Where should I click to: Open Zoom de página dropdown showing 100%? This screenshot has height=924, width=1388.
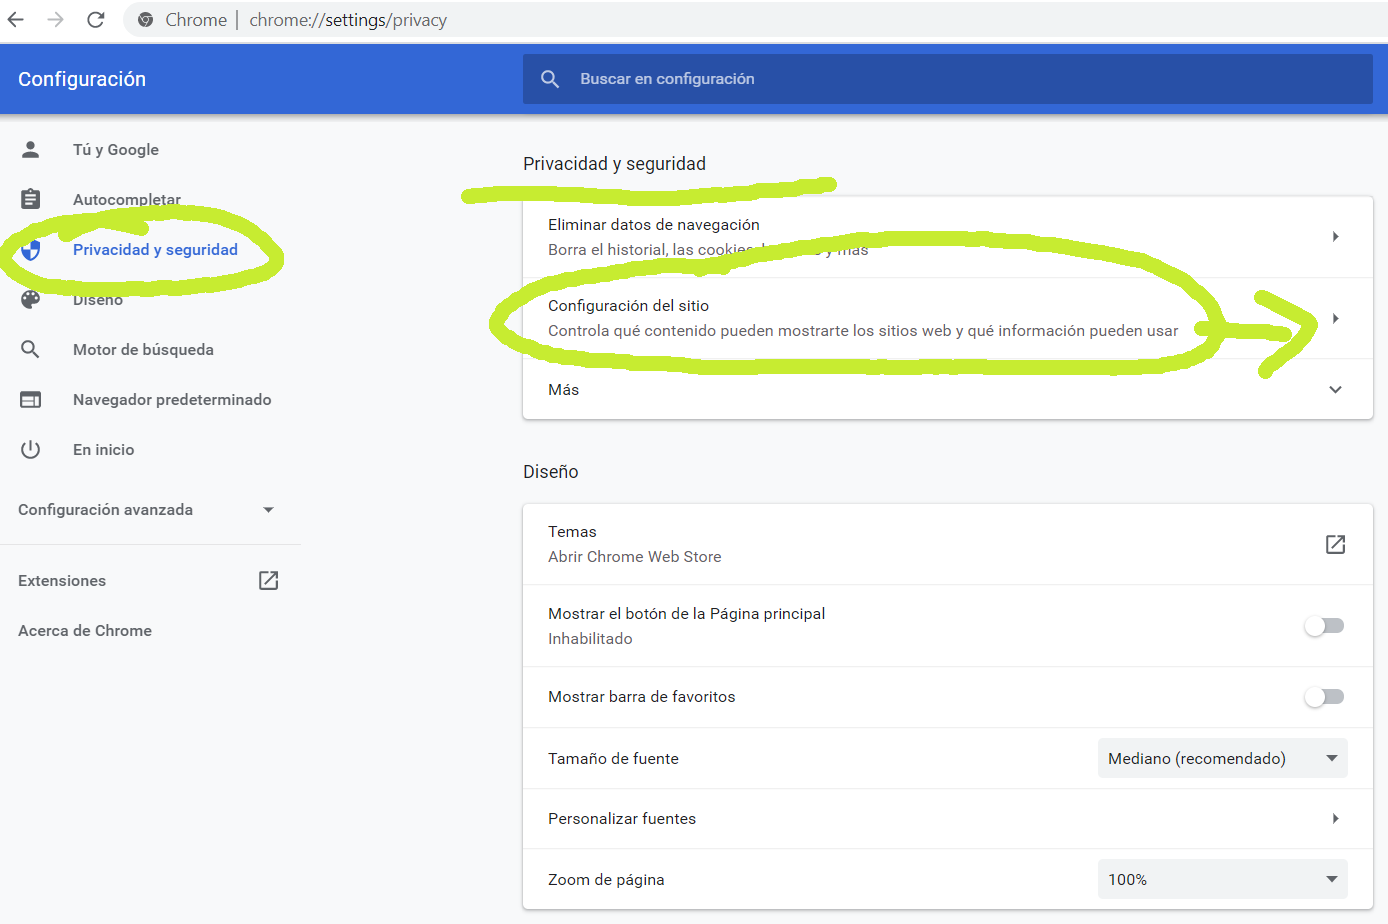pos(1222,879)
